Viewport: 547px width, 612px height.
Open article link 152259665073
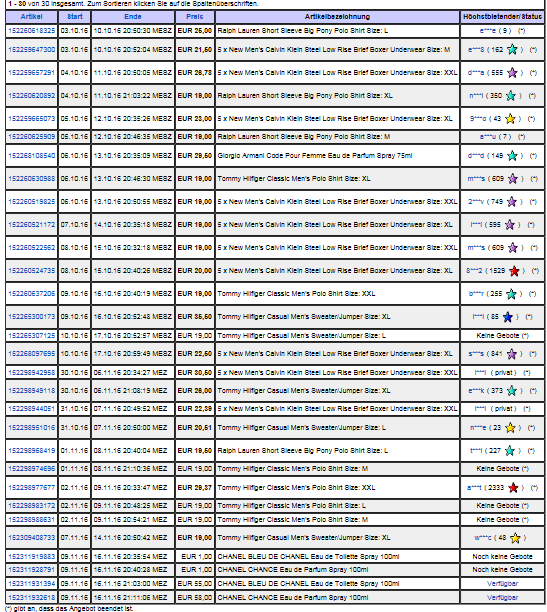pyautogui.click(x=32, y=119)
